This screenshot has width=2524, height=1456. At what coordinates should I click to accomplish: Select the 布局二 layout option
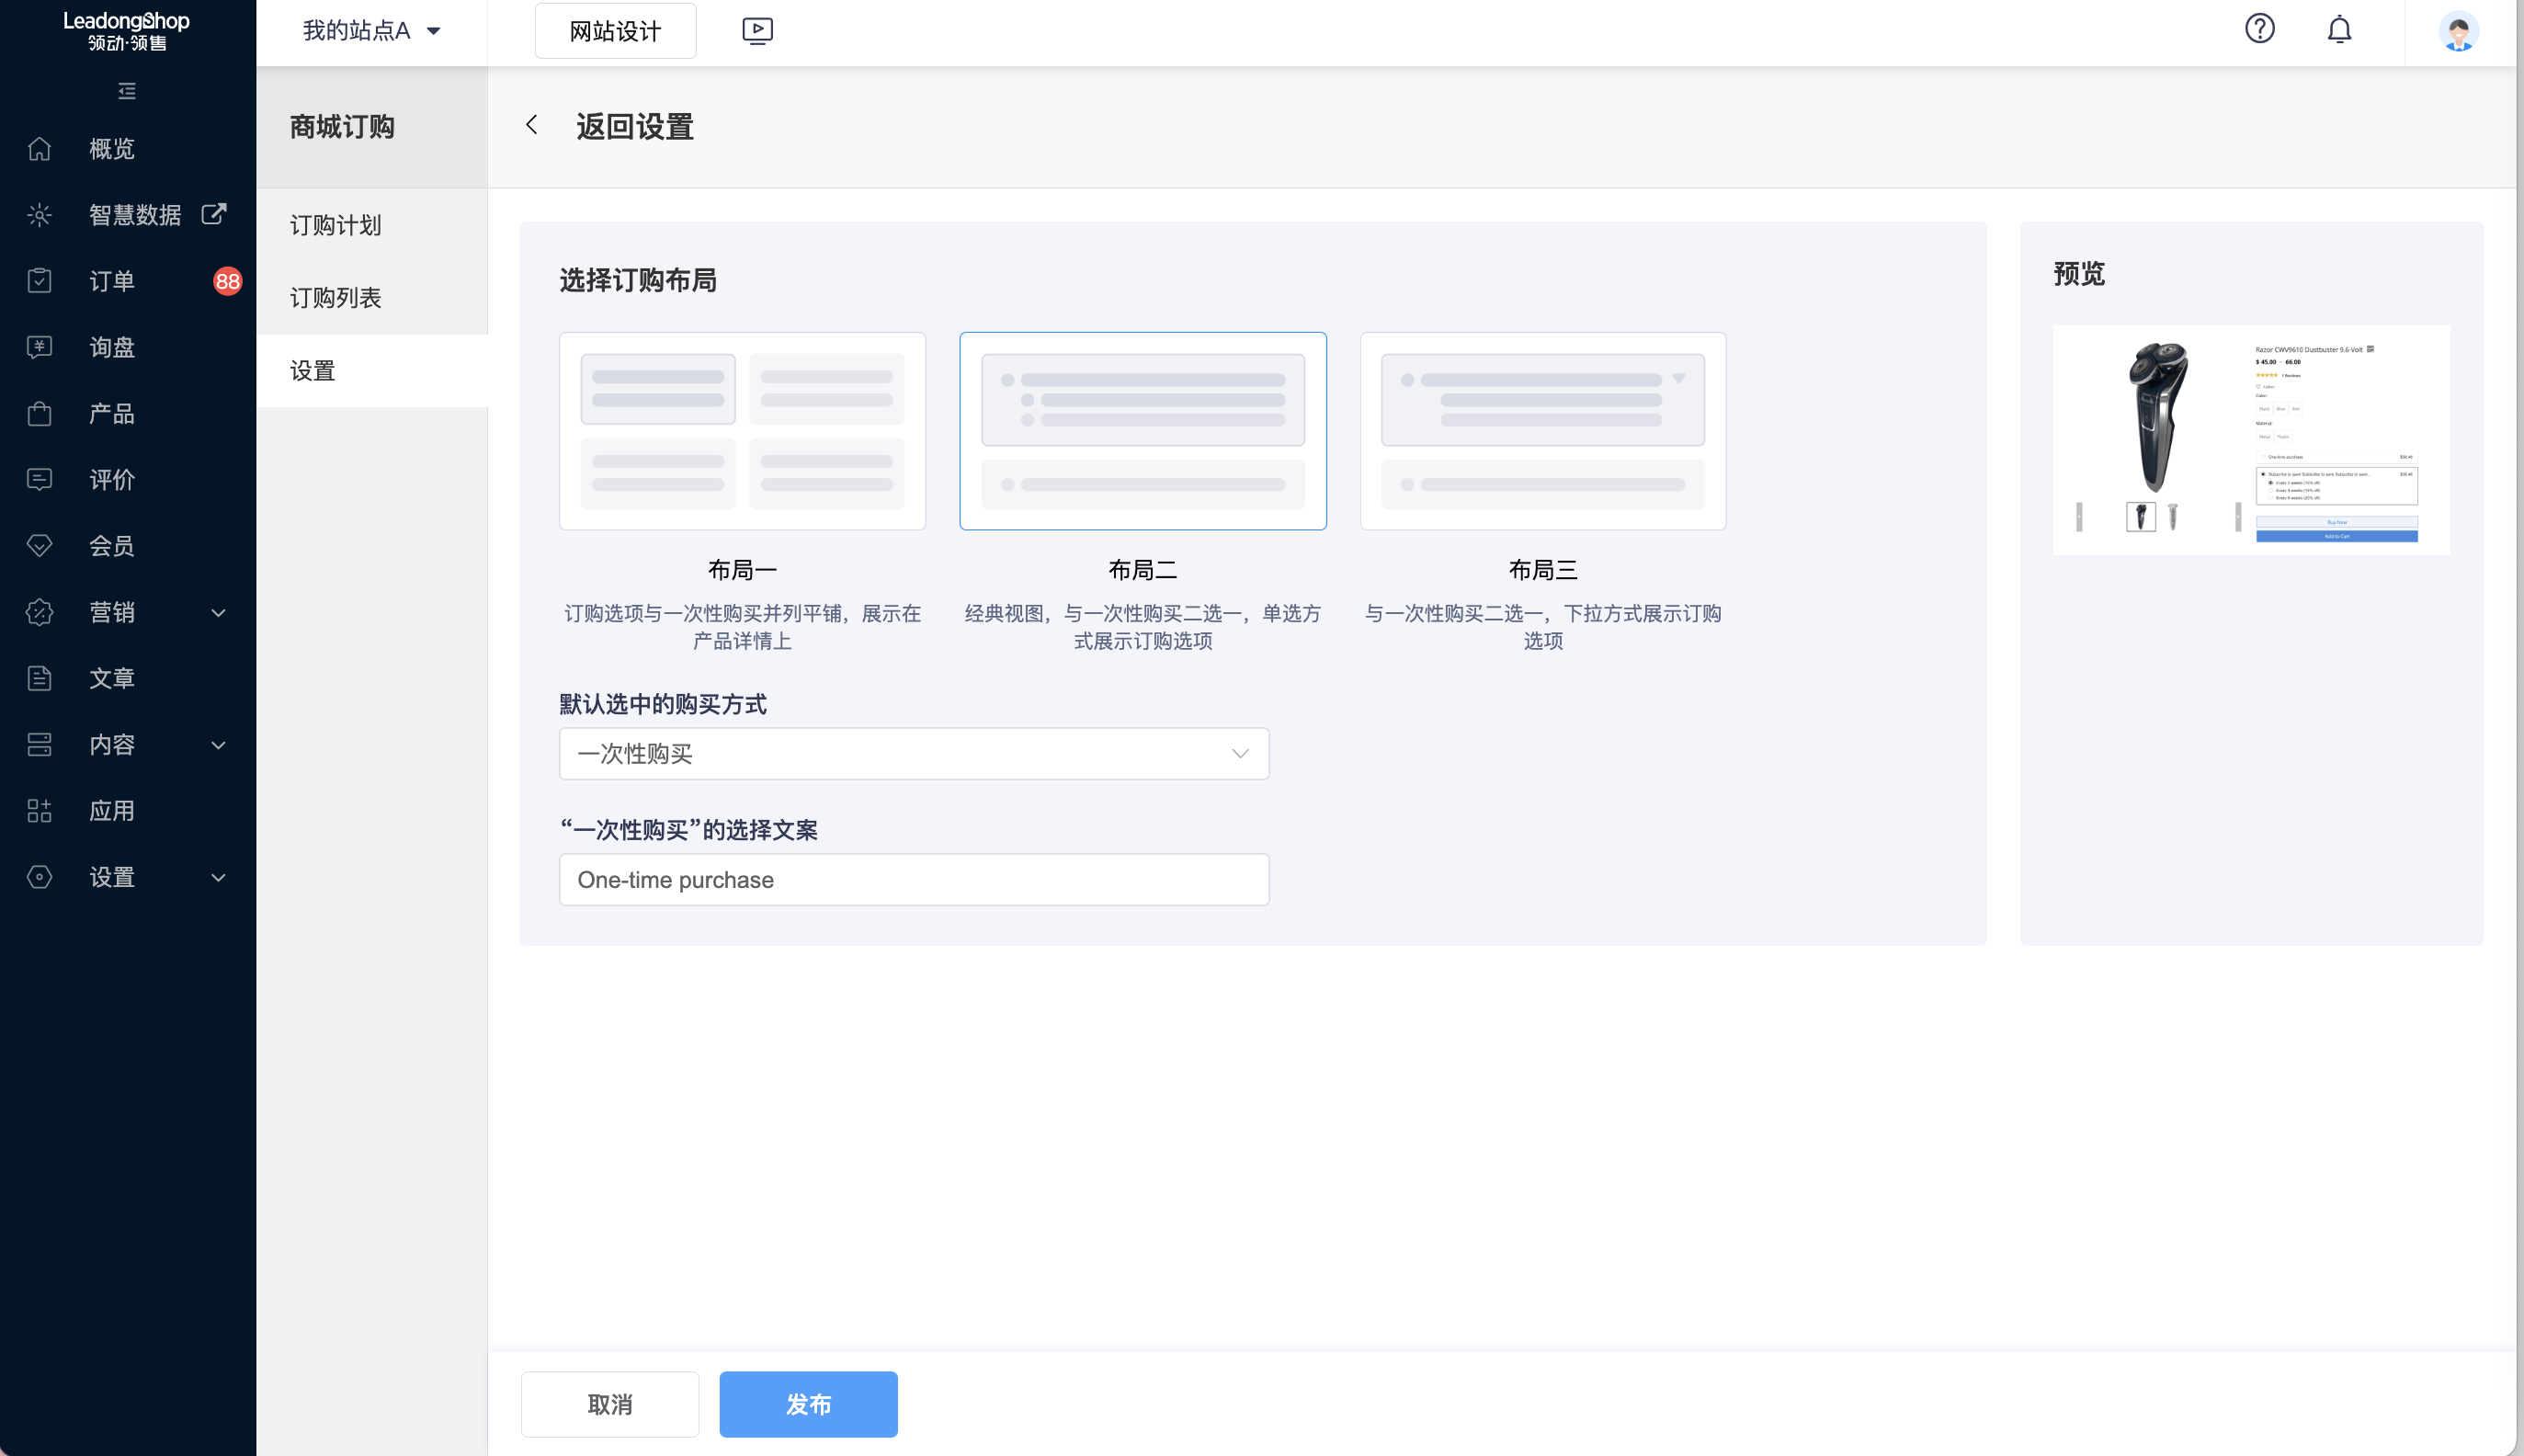point(1142,430)
